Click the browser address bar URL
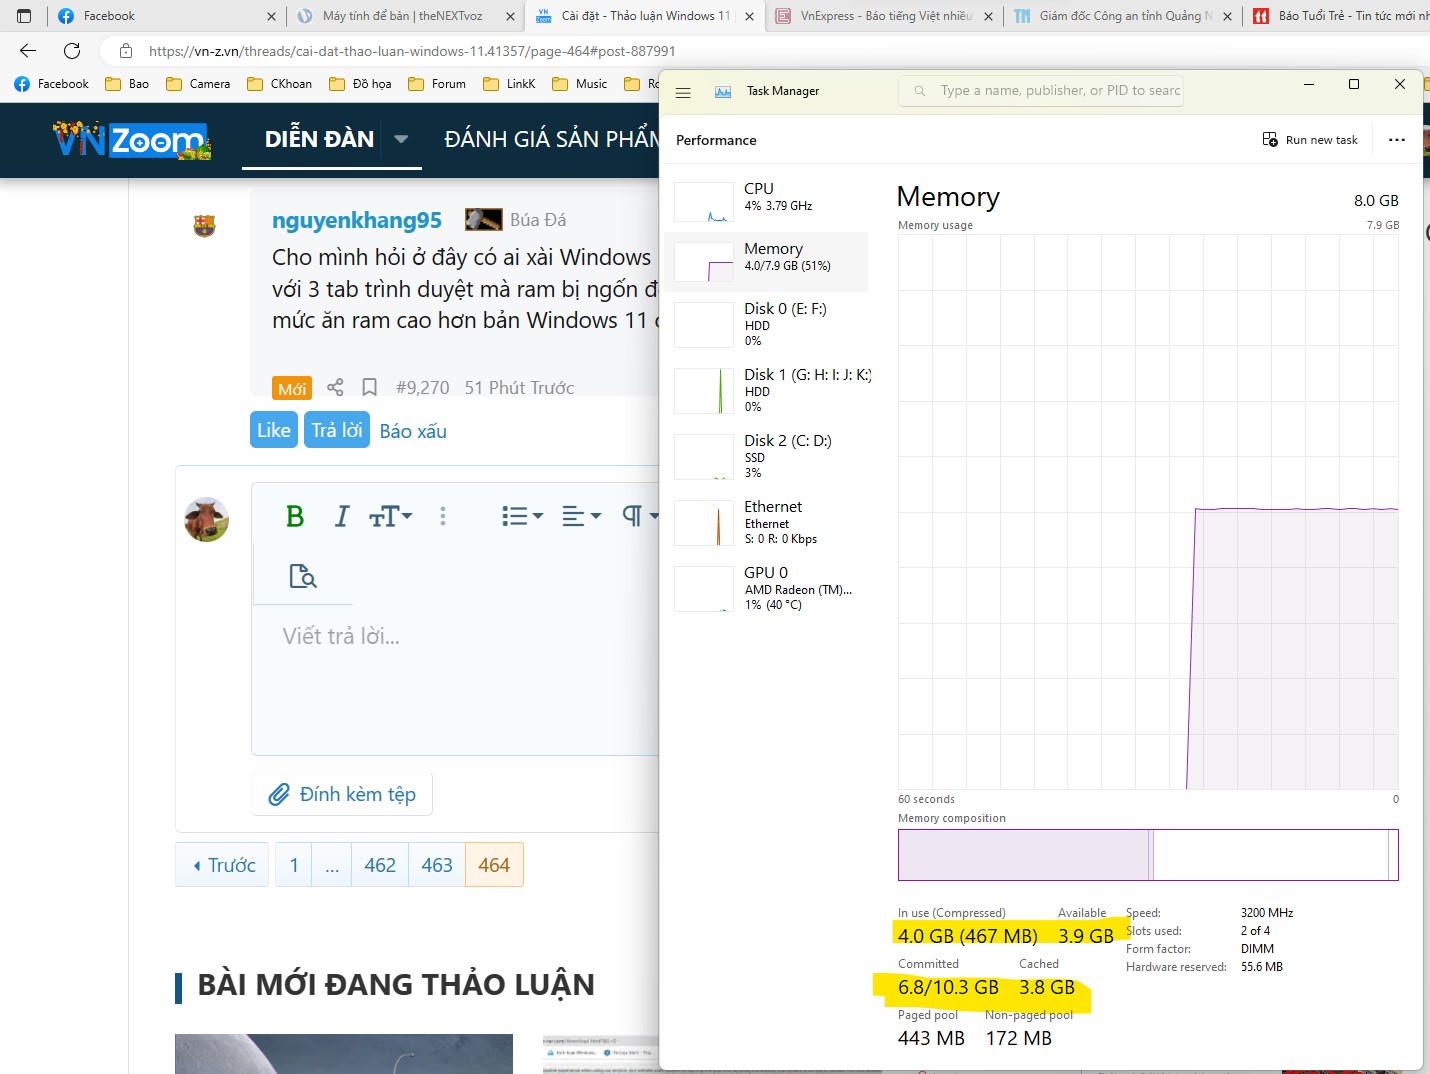This screenshot has height=1074, width=1430. (x=412, y=51)
